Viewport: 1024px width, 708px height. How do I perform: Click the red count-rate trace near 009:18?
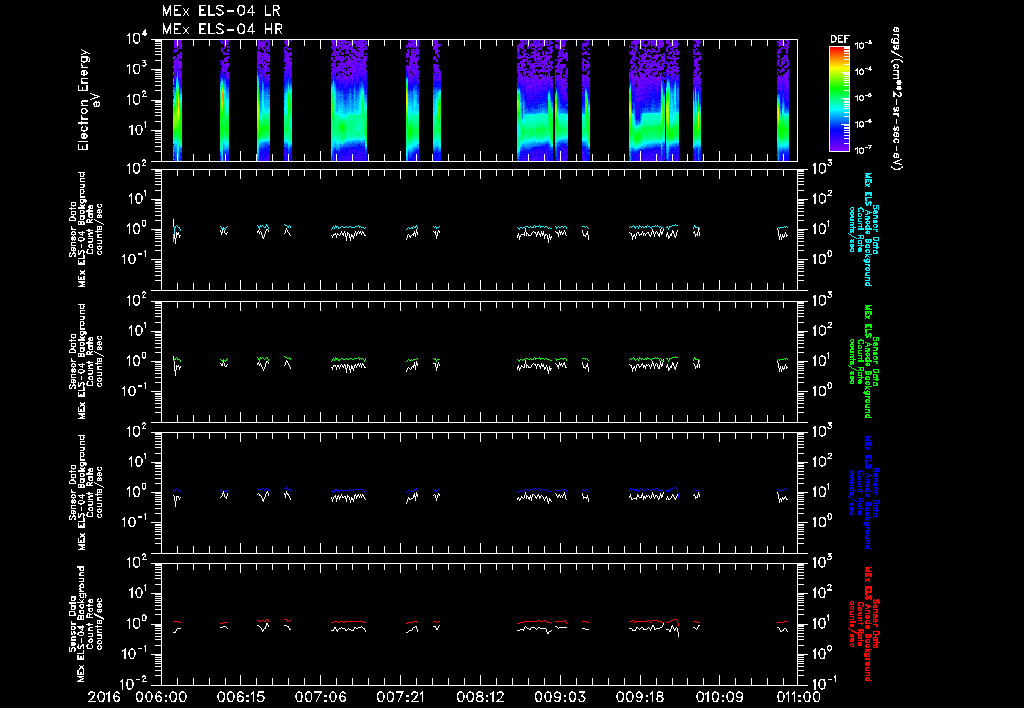click(654, 621)
